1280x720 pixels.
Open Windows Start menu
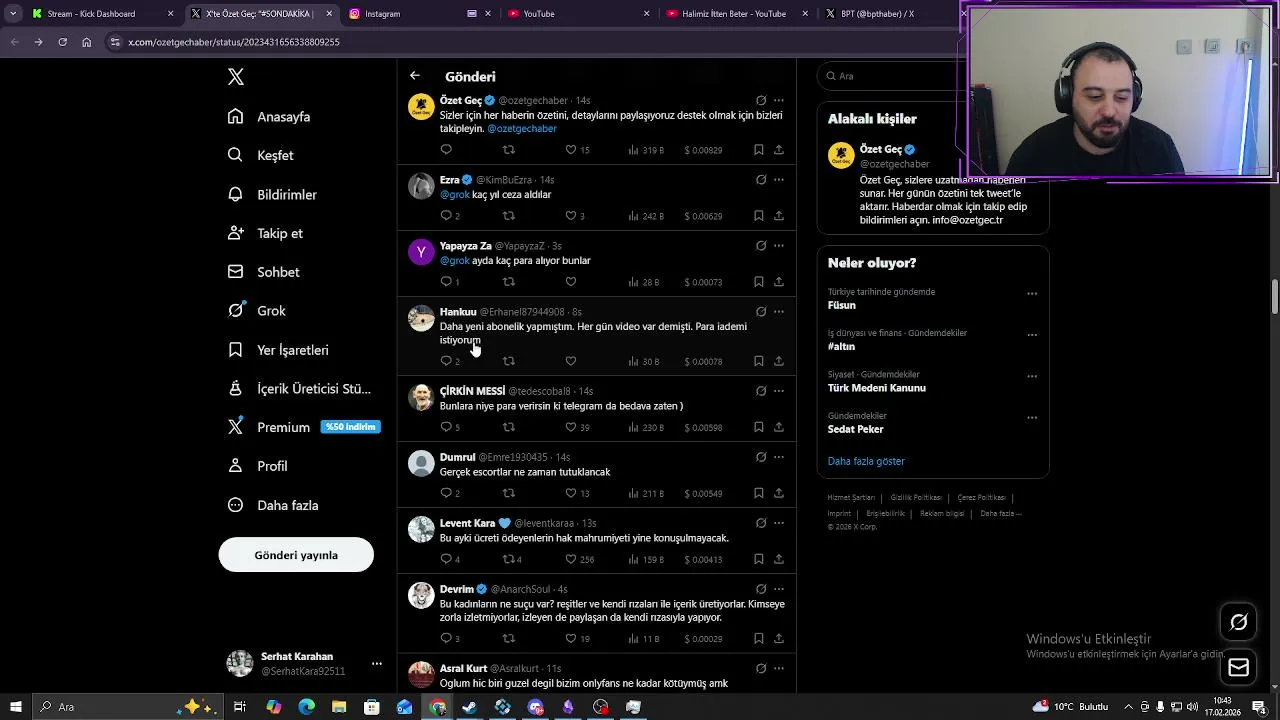click(x=15, y=707)
